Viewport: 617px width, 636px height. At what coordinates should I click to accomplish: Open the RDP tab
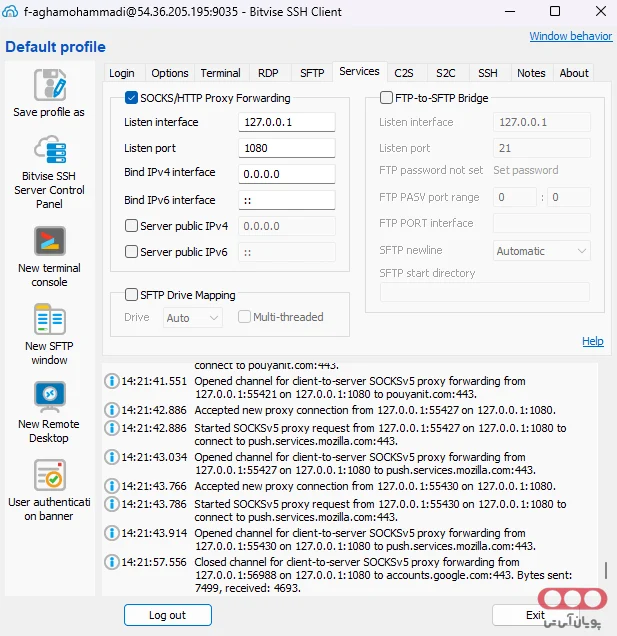coord(268,73)
